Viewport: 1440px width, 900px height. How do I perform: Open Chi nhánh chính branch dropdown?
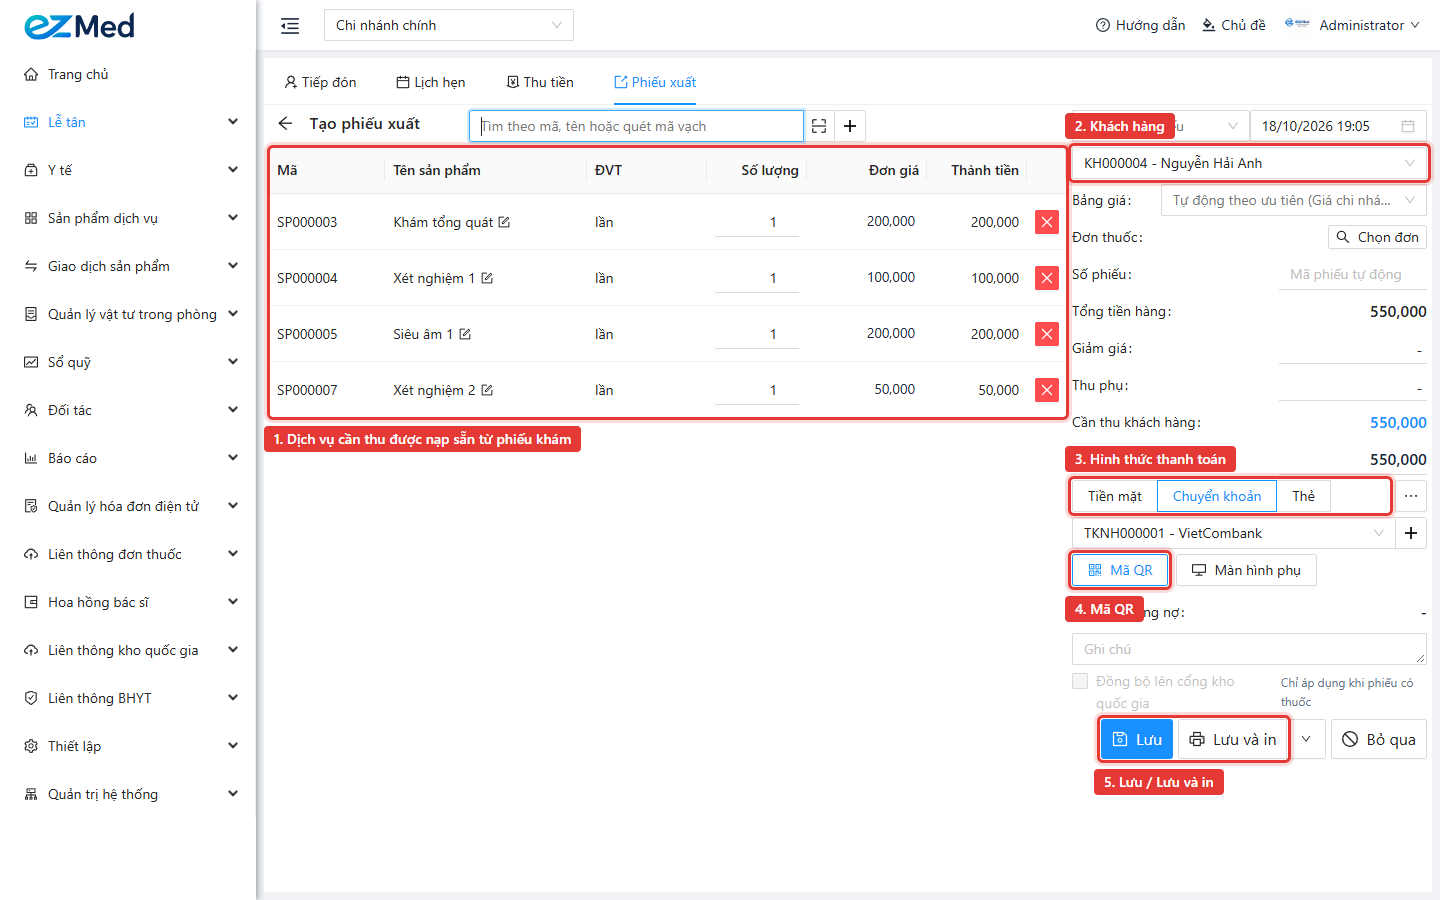pos(449,25)
